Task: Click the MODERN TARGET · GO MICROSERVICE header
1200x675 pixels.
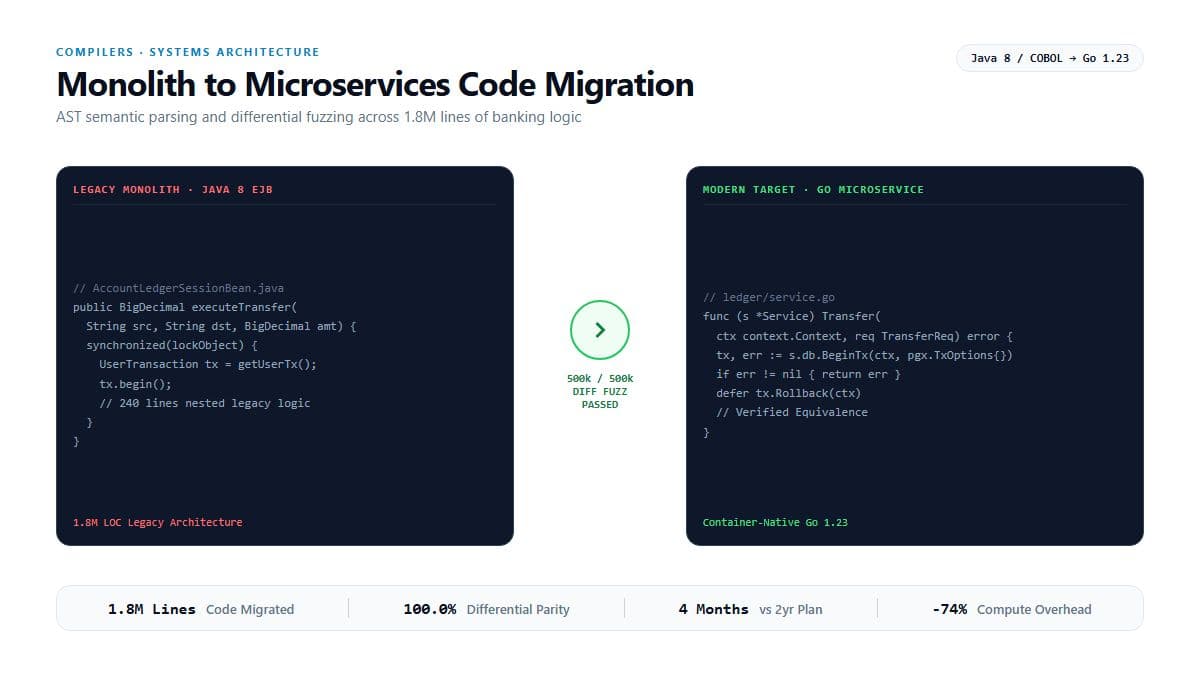Action: tap(813, 189)
